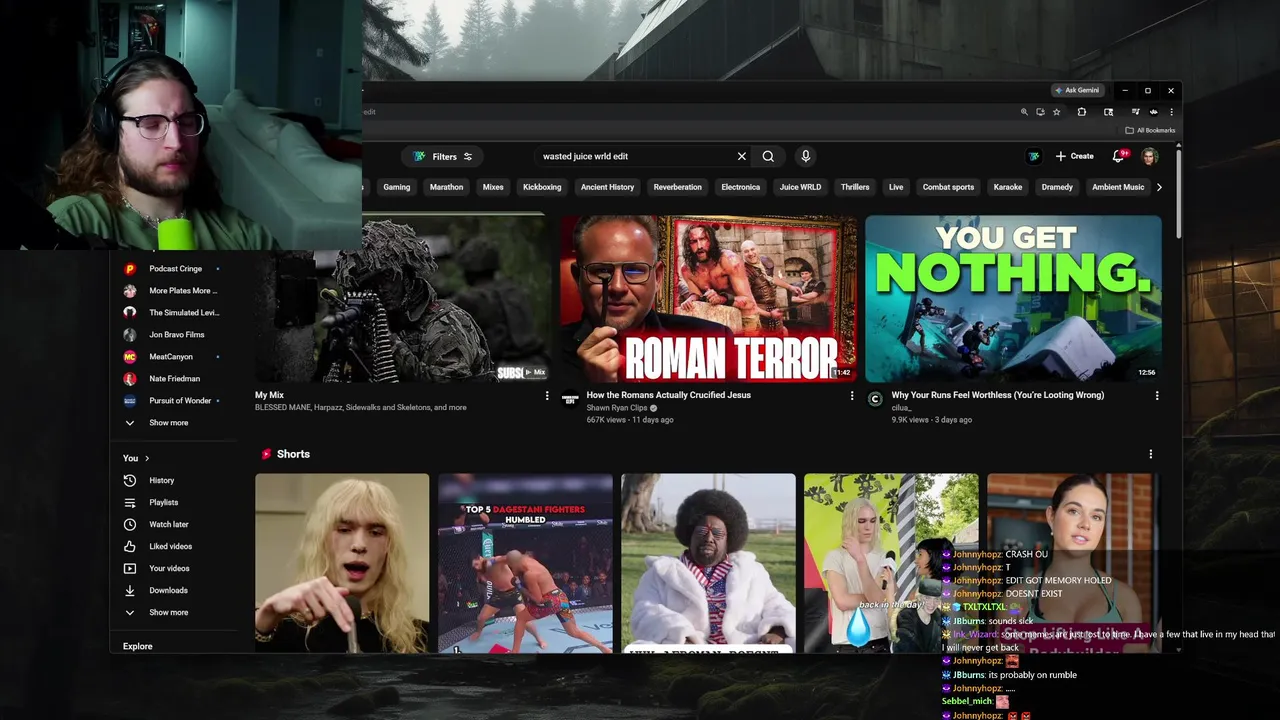Open options for Roman Terror video

(x=851, y=396)
